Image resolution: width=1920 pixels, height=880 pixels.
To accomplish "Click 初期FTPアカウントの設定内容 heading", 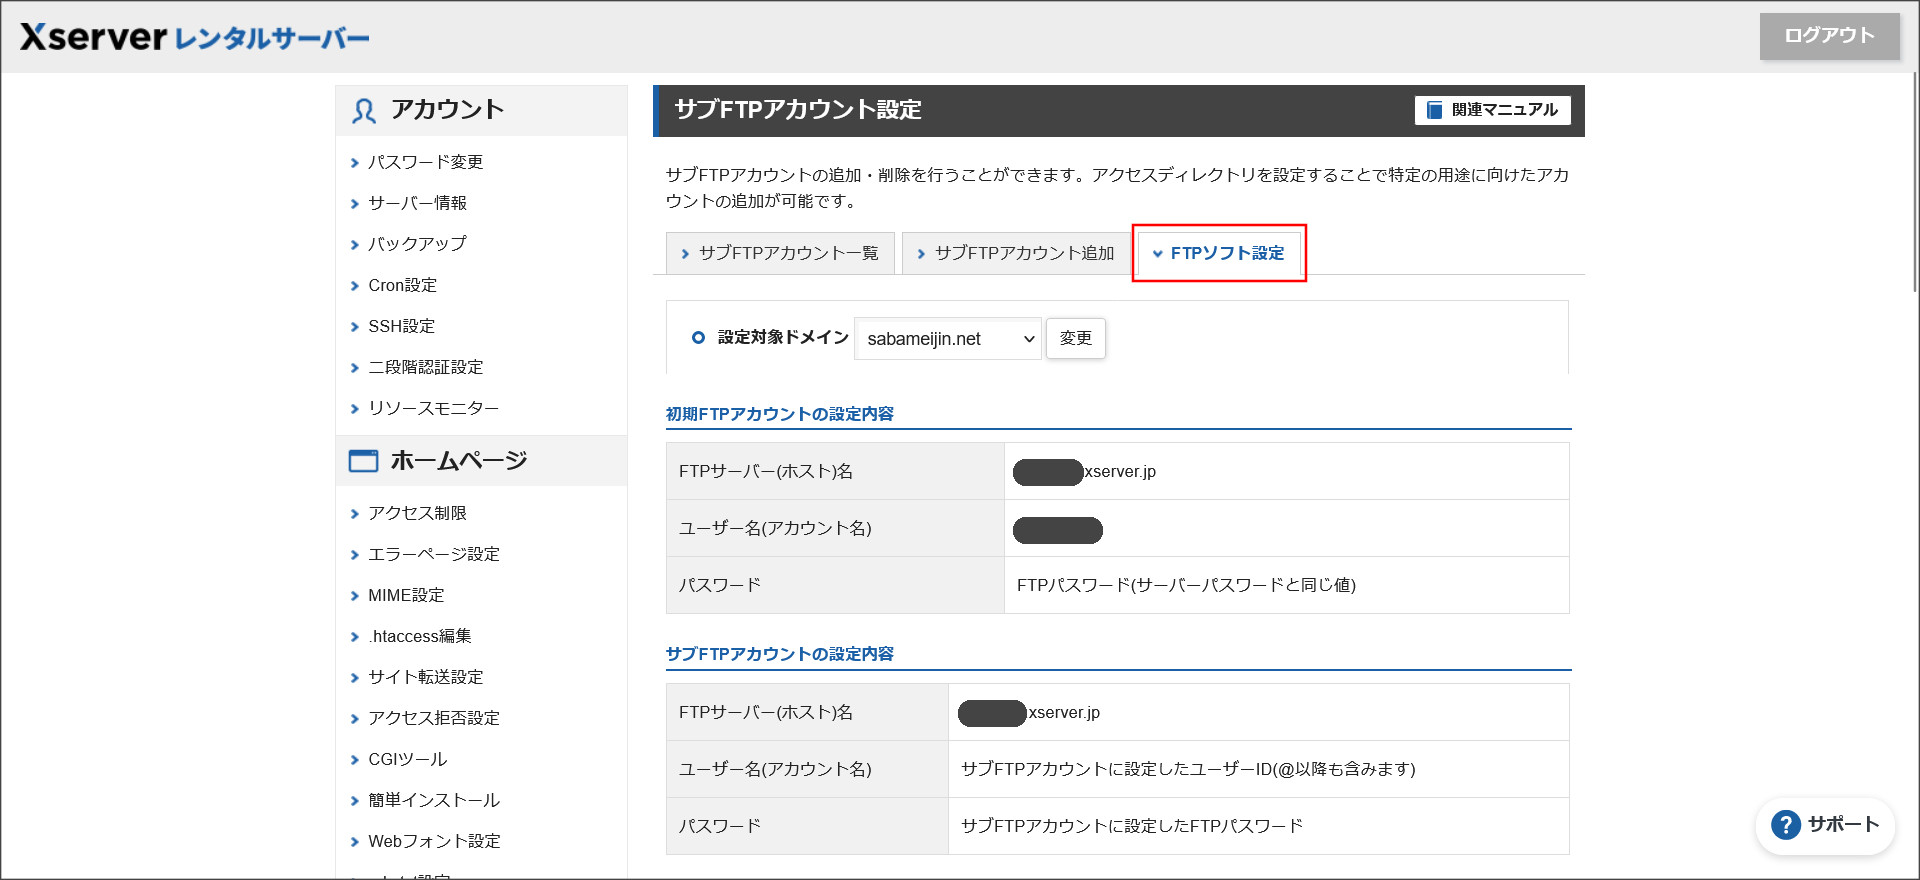I will coord(779,414).
